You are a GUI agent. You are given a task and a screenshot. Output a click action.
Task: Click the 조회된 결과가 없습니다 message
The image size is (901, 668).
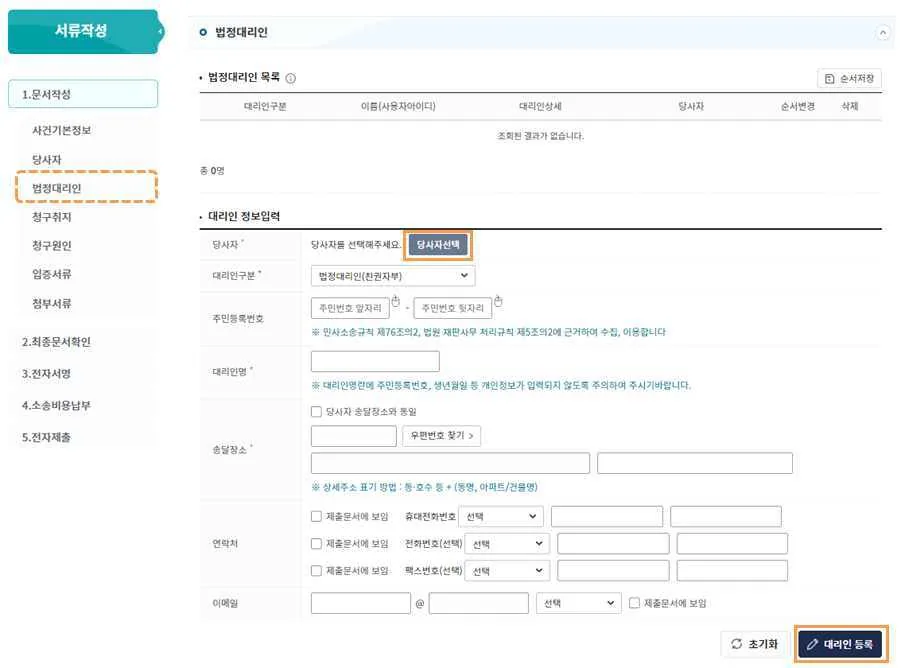pos(540,136)
